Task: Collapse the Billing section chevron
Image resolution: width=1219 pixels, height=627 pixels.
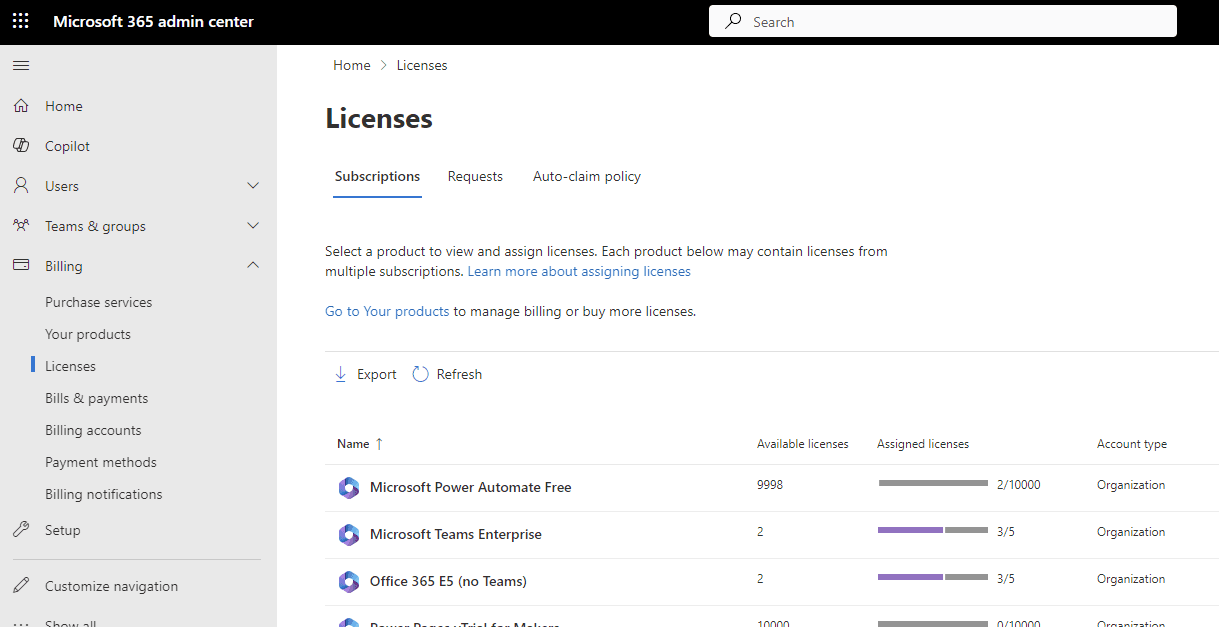Action: (x=253, y=266)
